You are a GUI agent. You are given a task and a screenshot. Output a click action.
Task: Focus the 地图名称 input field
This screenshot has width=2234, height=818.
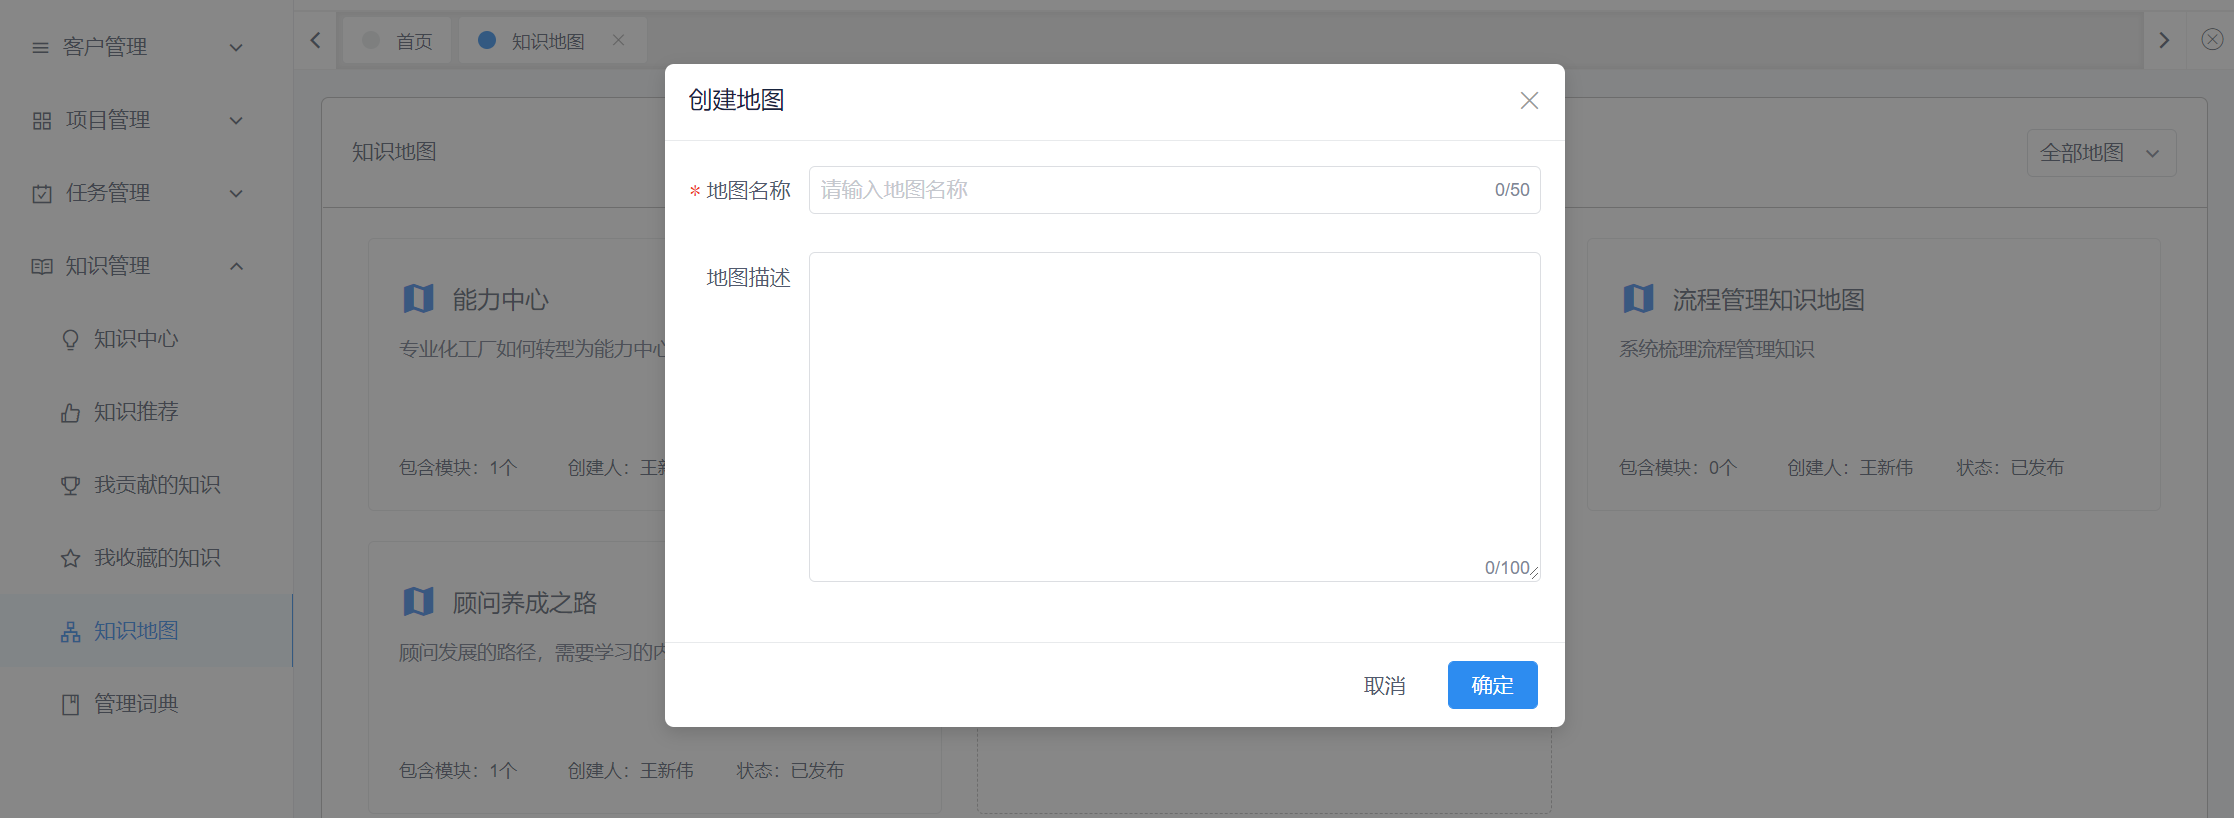click(x=1174, y=190)
